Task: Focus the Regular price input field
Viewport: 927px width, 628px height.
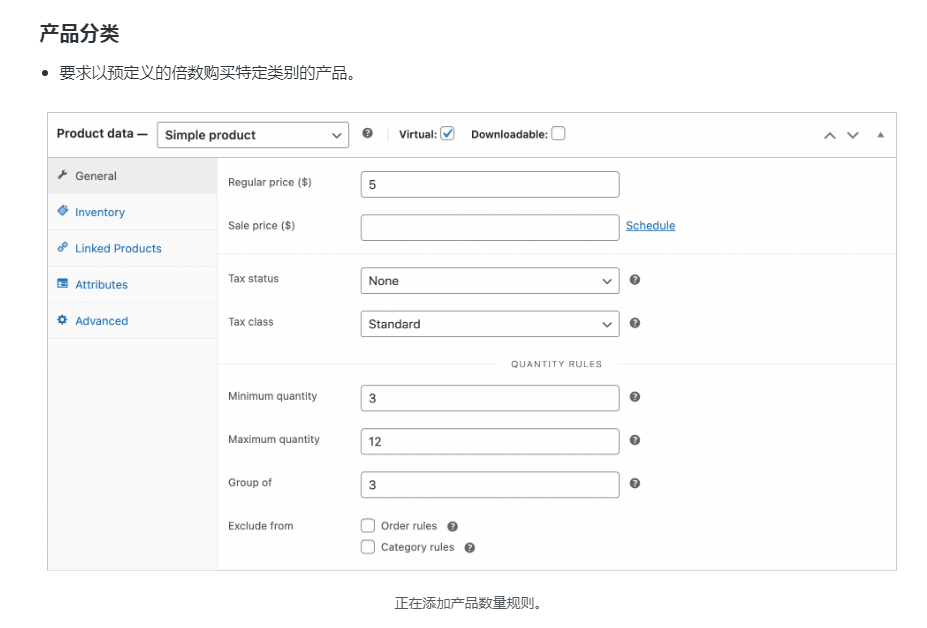Action: point(489,185)
